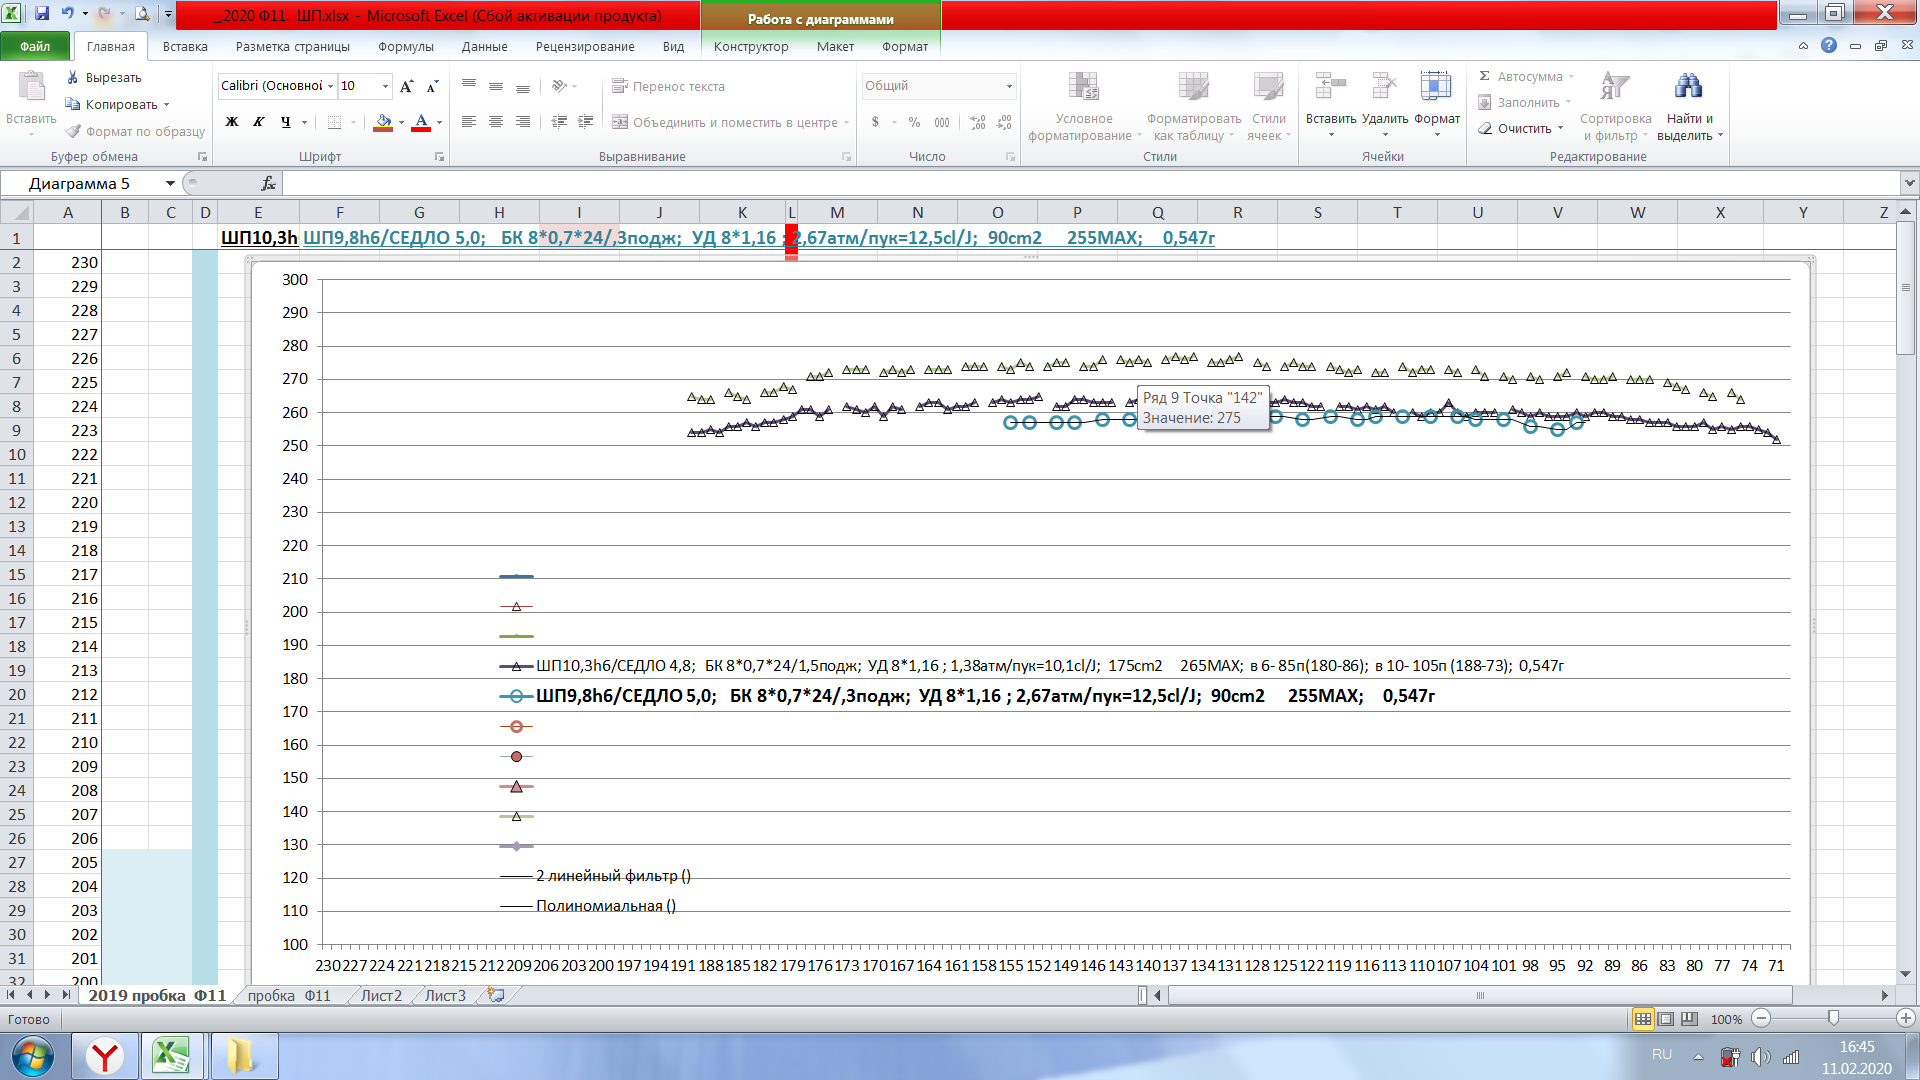Image resolution: width=1920 pixels, height=1080 pixels.
Task: Switch to Page Layout view in status bar
Action: click(1666, 1019)
